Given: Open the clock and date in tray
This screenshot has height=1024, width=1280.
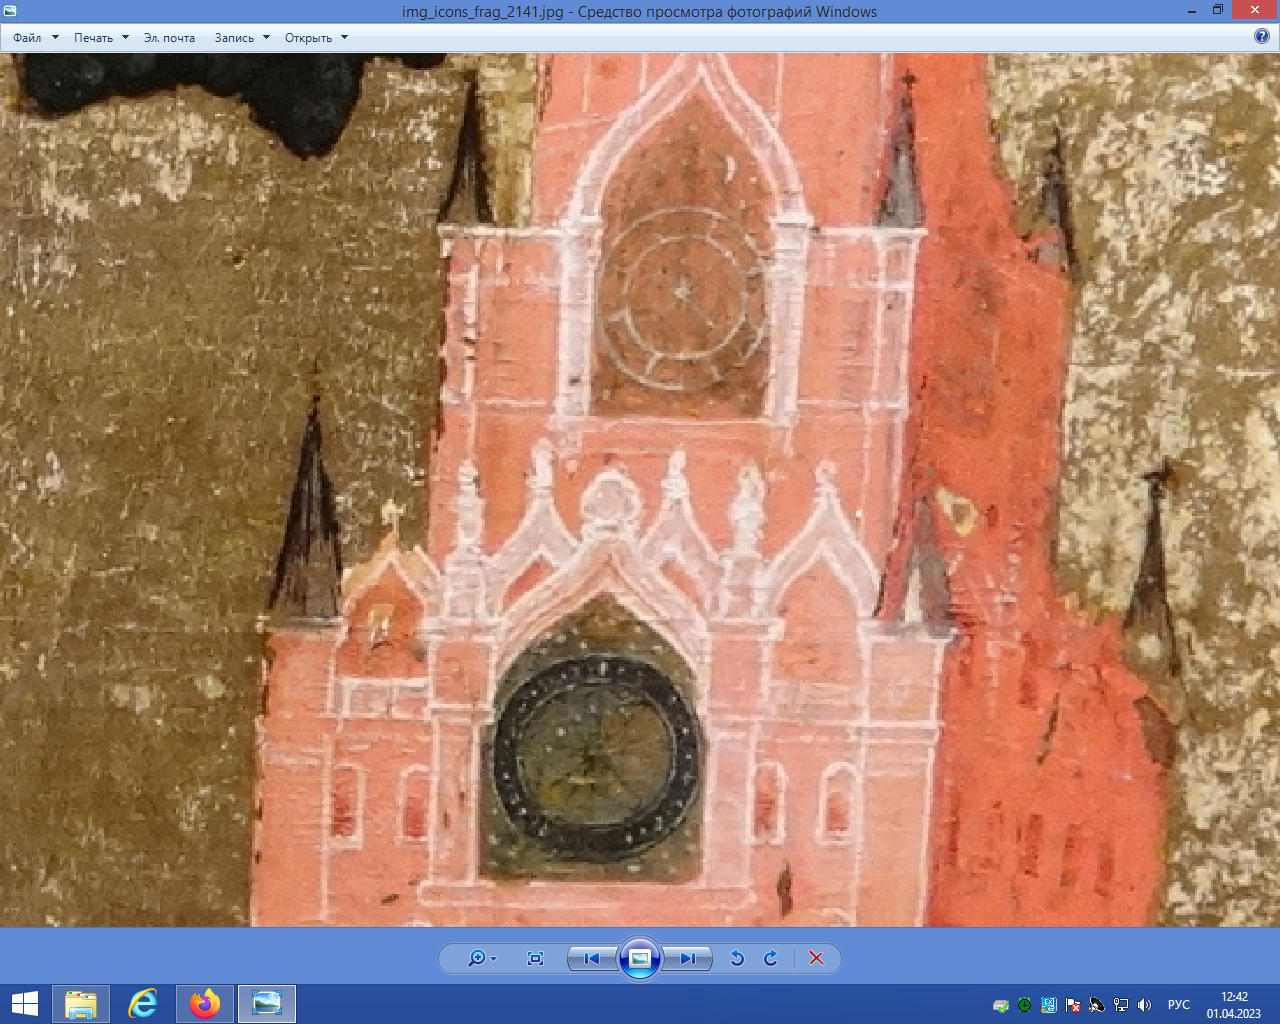Looking at the screenshot, I should coord(1234,1005).
